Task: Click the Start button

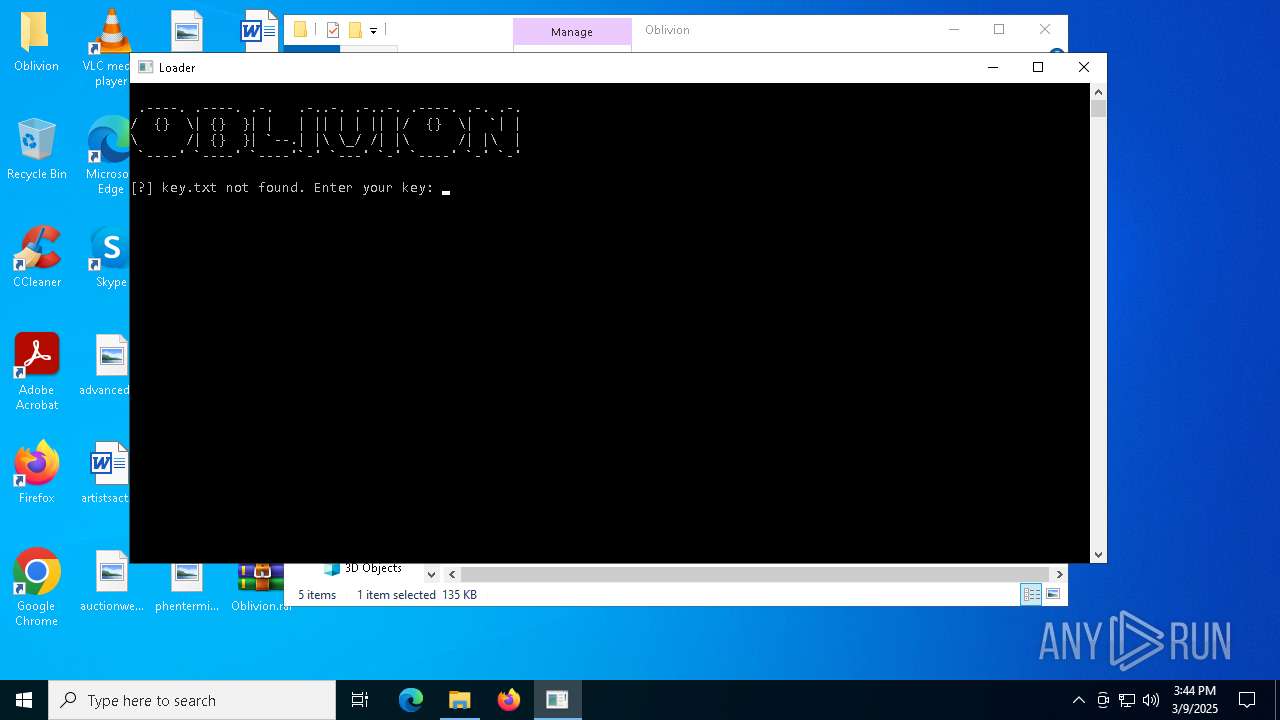Action: [24, 700]
